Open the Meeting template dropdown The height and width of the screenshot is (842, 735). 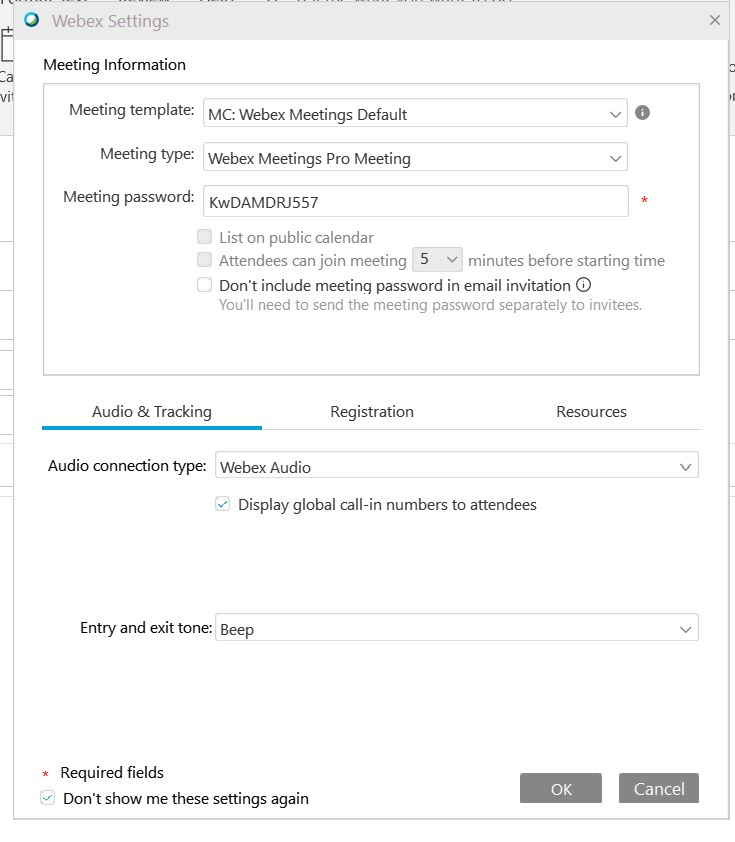(x=415, y=113)
